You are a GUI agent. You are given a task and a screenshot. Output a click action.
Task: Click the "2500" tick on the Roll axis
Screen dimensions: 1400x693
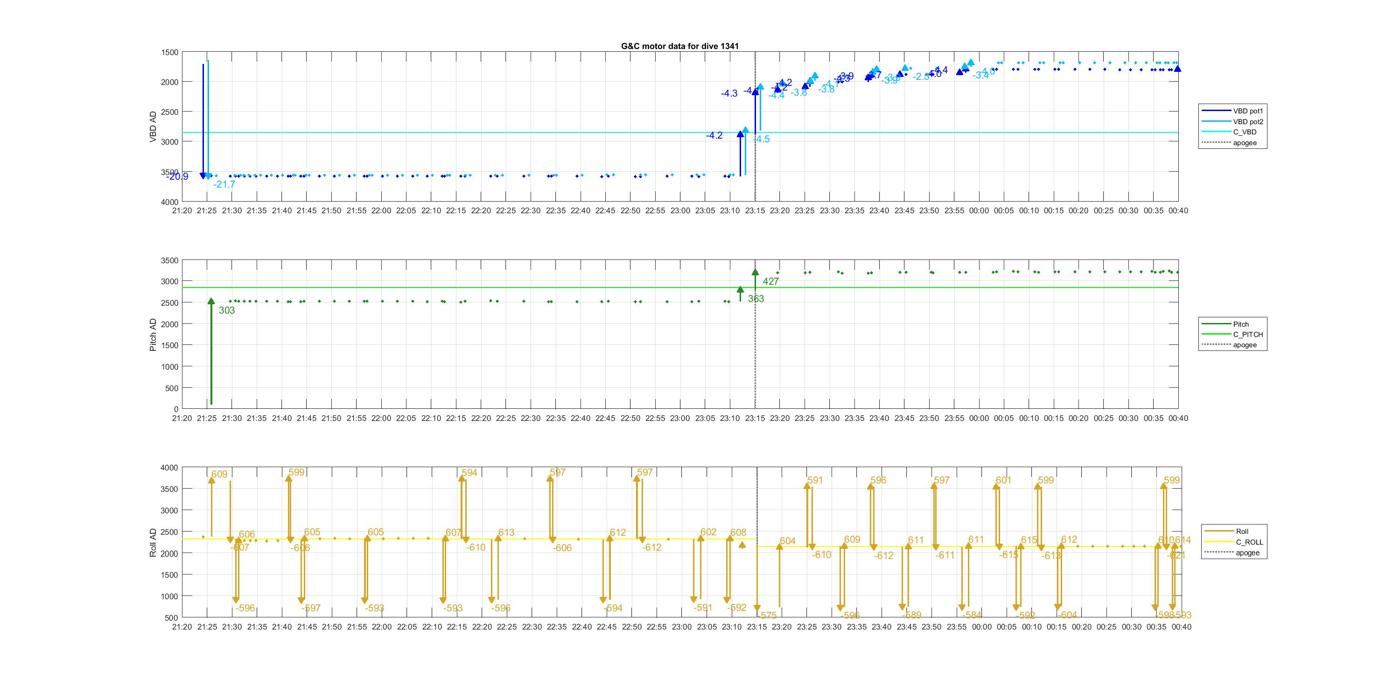pyautogui.click(x=170, y=532)
